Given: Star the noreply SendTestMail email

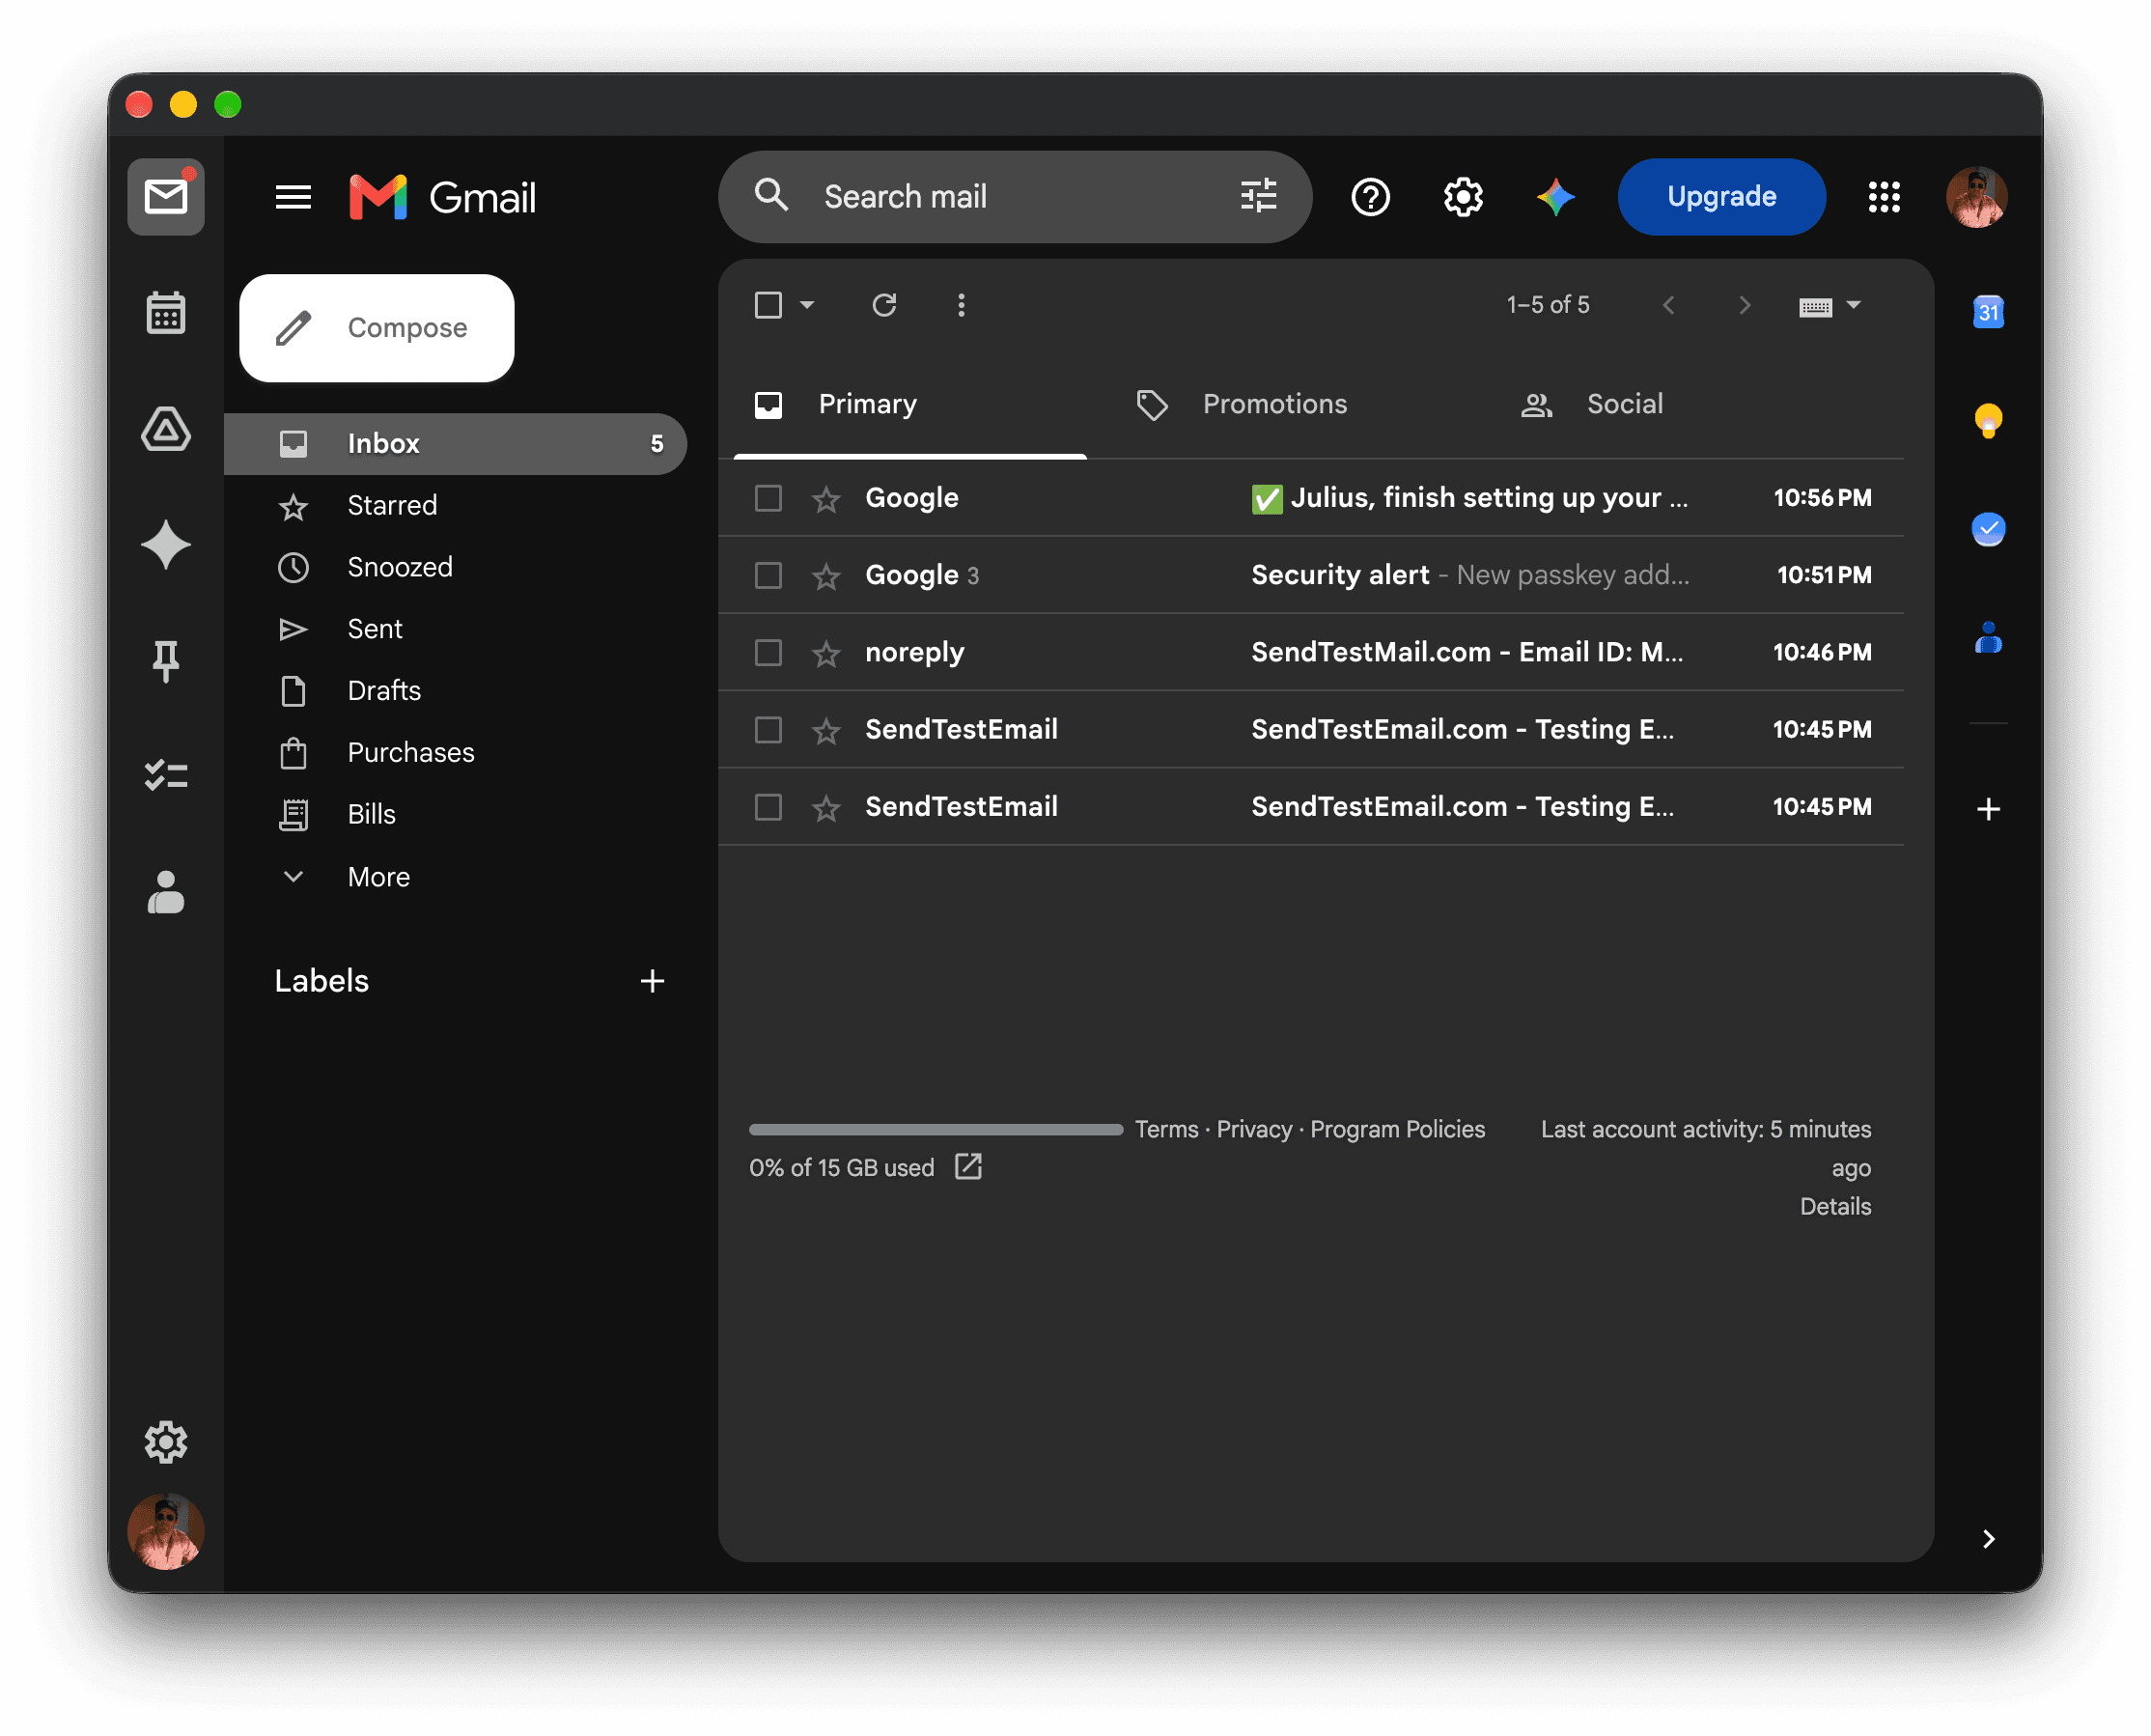Looking at the screenshot, I should click(826, 653).
